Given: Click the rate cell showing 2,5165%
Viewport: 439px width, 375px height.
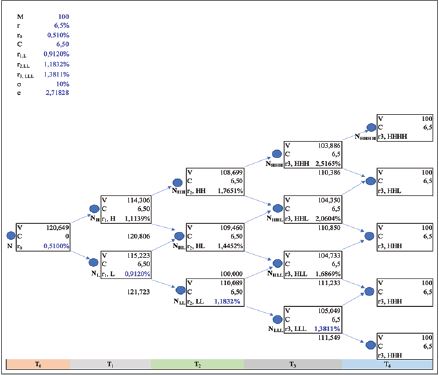Looking at the screenshot, I should point(328,164).
